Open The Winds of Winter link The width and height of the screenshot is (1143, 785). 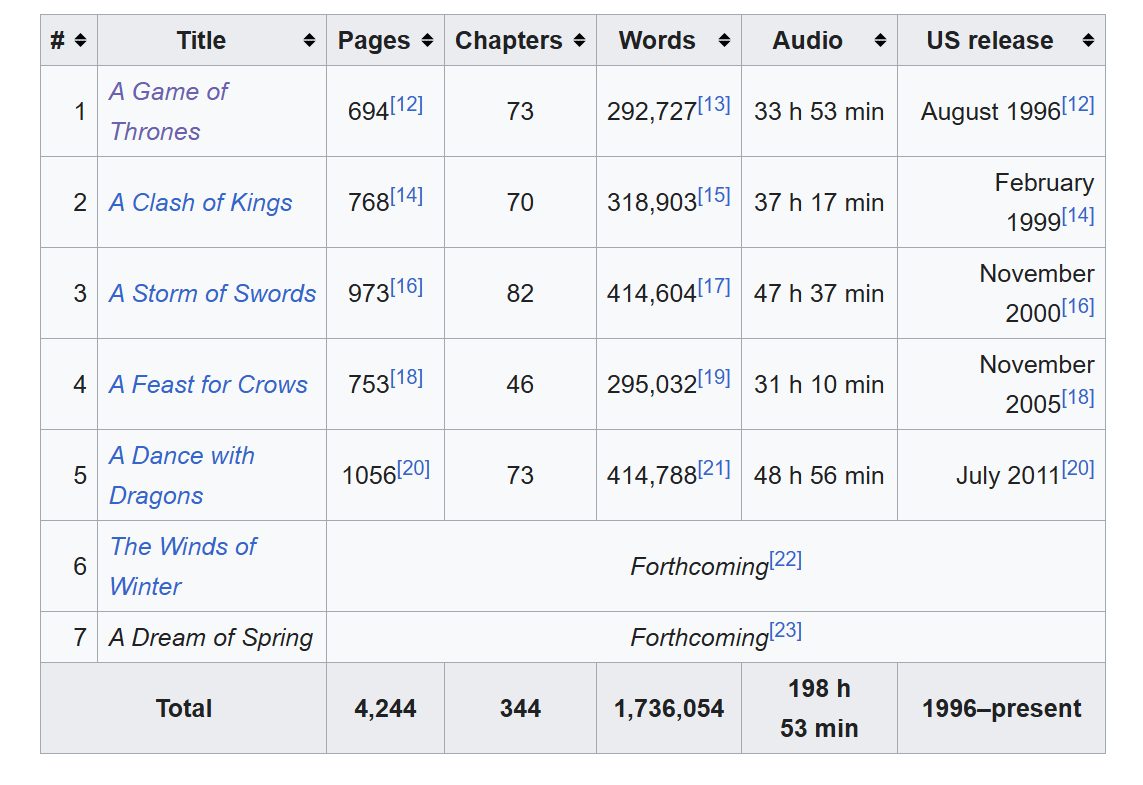pyautogui.click(x=183, y=566)
